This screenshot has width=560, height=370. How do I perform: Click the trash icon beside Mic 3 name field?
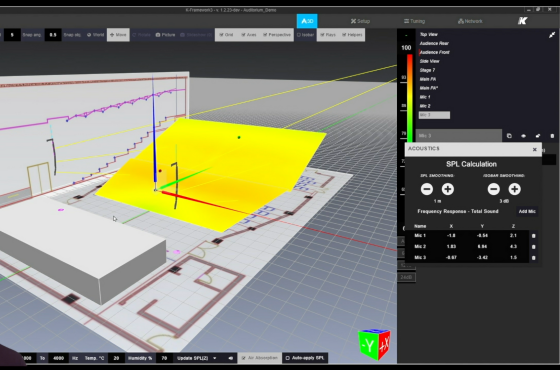(552, 136)
